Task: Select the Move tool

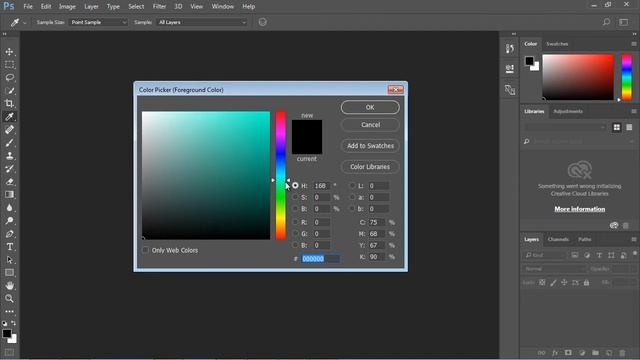Action: [9, 52]
